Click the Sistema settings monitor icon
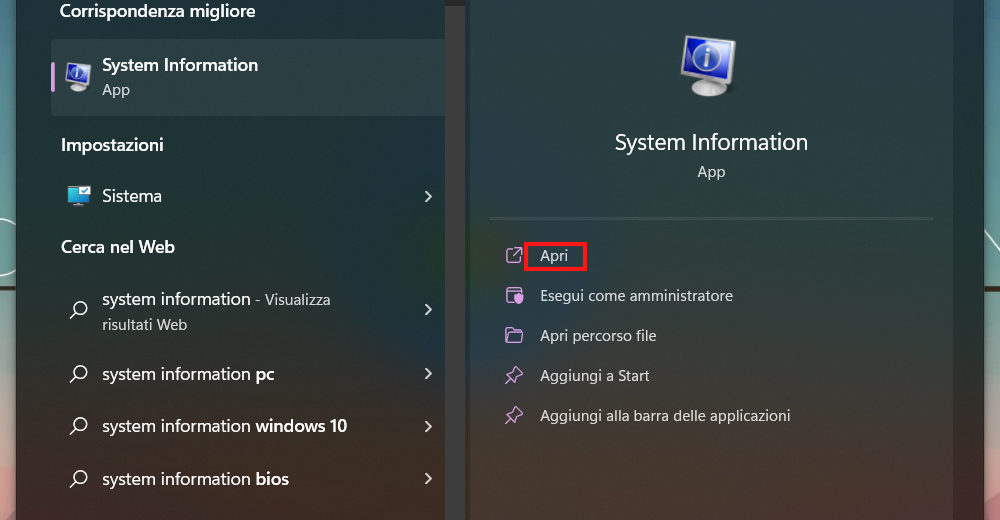 point(78,196)
